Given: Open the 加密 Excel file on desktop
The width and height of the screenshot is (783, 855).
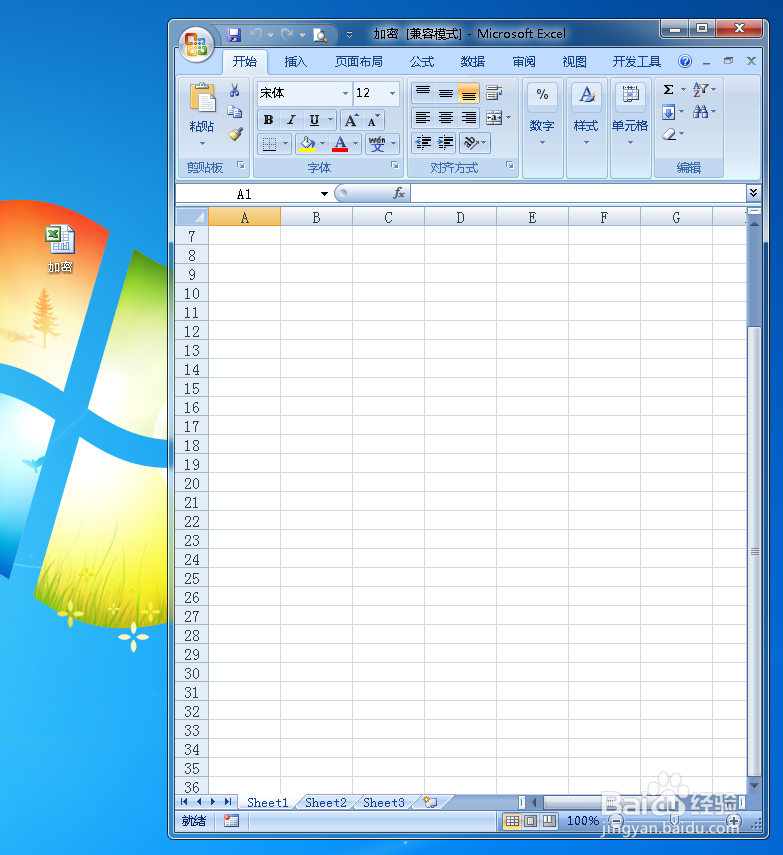Looking at the screenshot, I should pyautogui.click(x=60, y=248).
